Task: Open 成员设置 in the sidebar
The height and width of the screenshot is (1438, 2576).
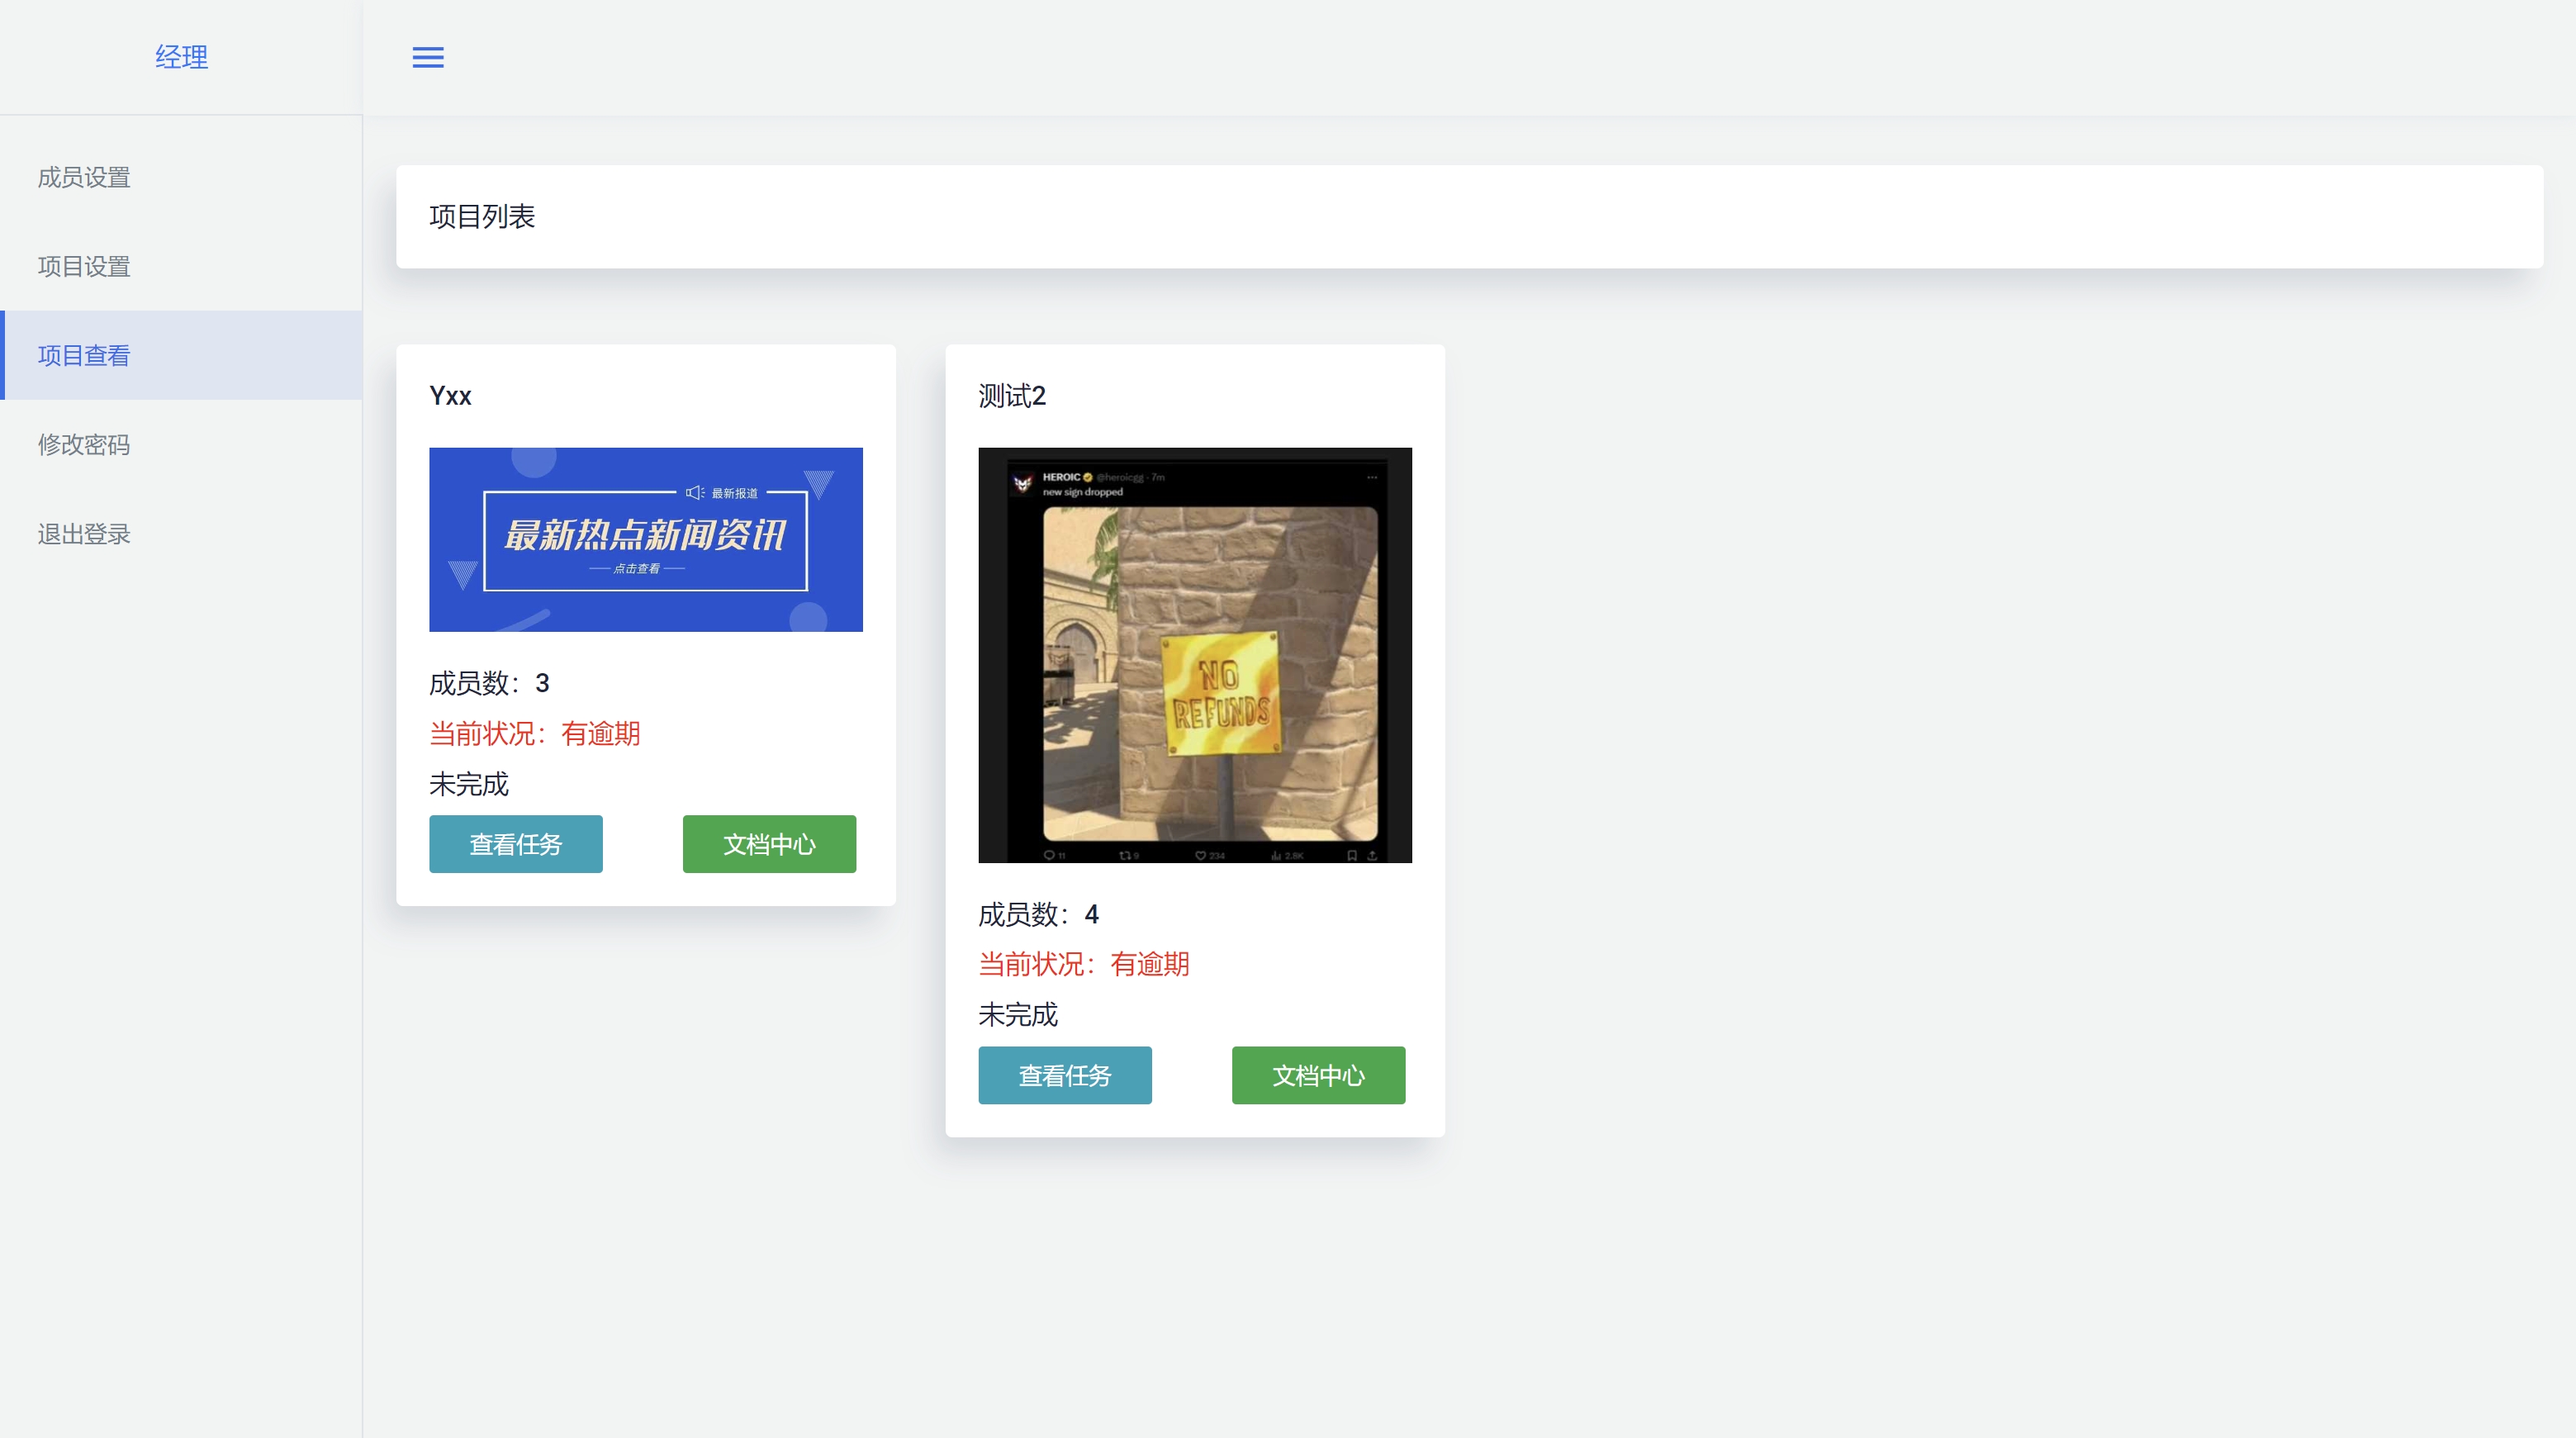Action: 84,177
